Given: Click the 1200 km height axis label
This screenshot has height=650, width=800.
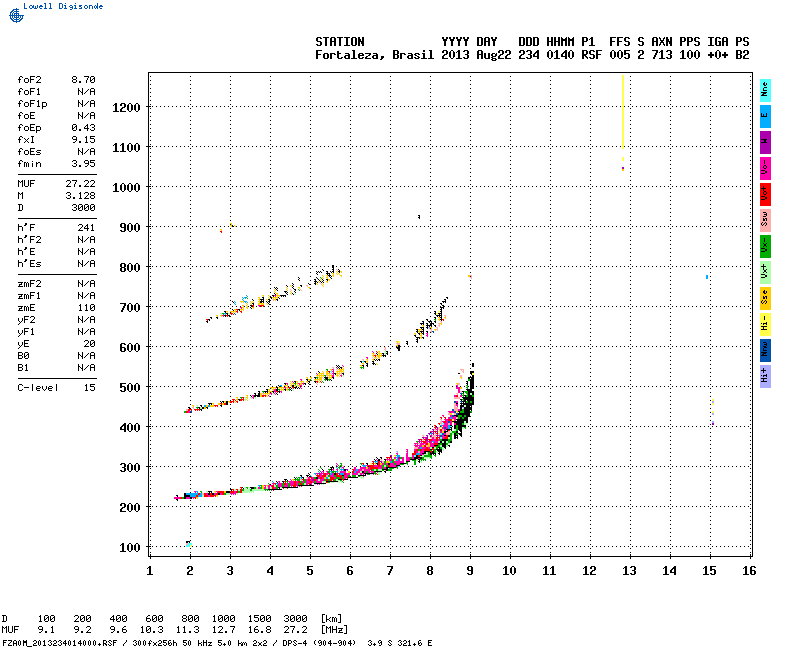Looking at the screenshot, I should tap(126, 108).
